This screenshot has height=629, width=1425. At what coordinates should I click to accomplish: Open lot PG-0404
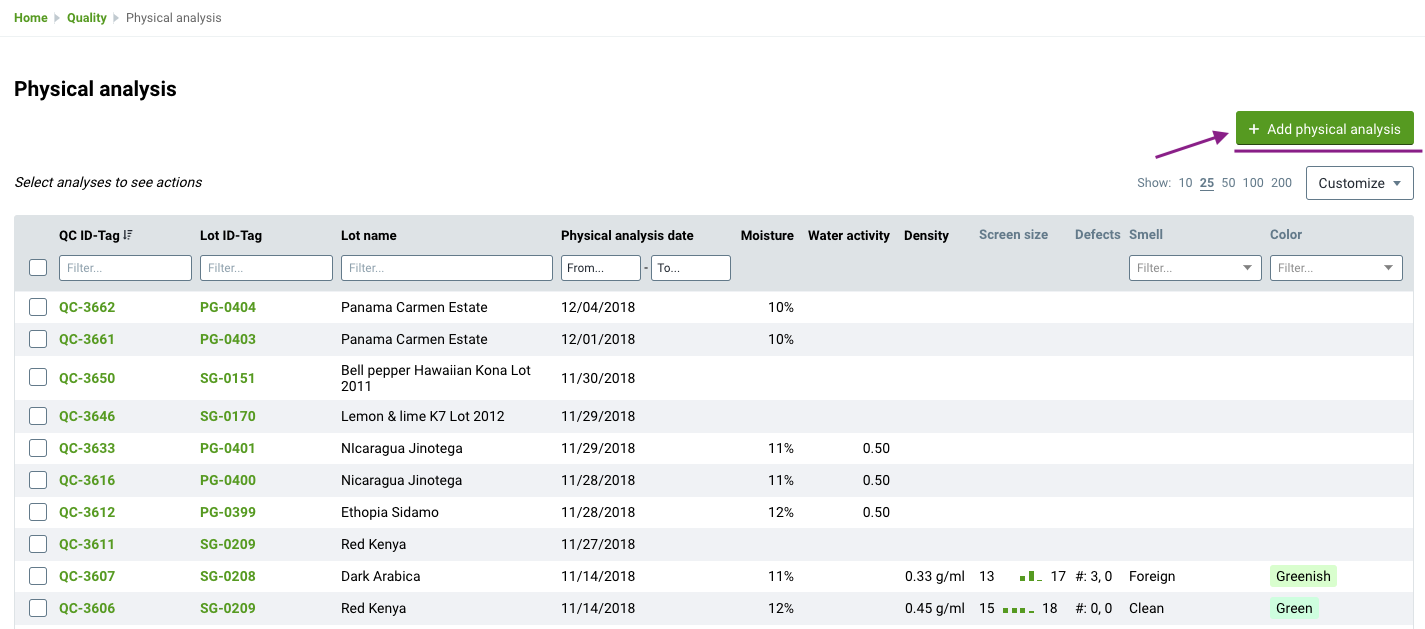tap(228, 307)
